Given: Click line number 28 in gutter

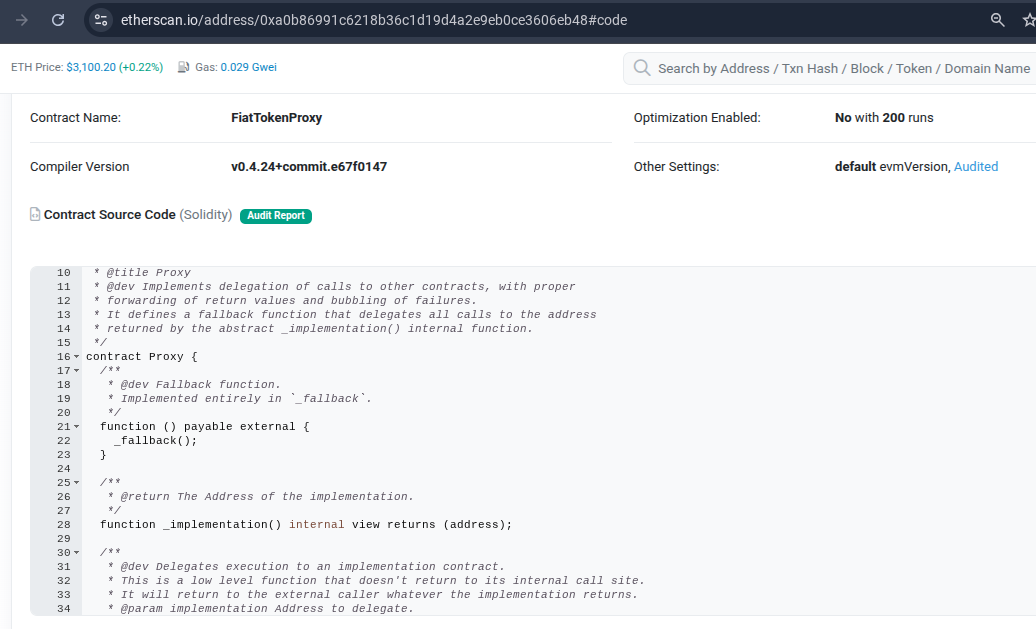Looking at the screenshot, I should click(x=63, y=525).
